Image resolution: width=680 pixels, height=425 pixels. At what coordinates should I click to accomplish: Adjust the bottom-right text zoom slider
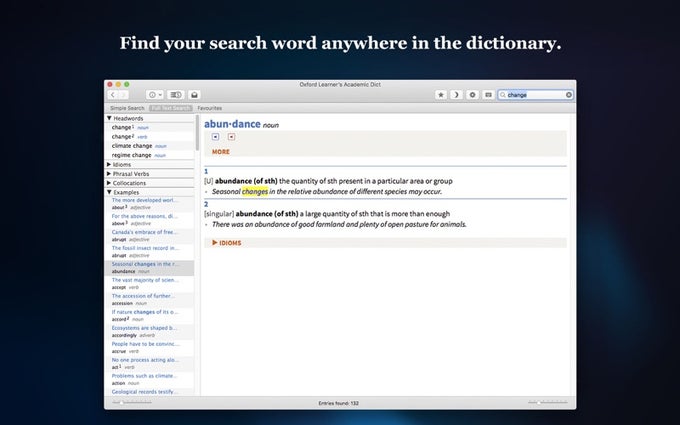click(x=547, y=403)
